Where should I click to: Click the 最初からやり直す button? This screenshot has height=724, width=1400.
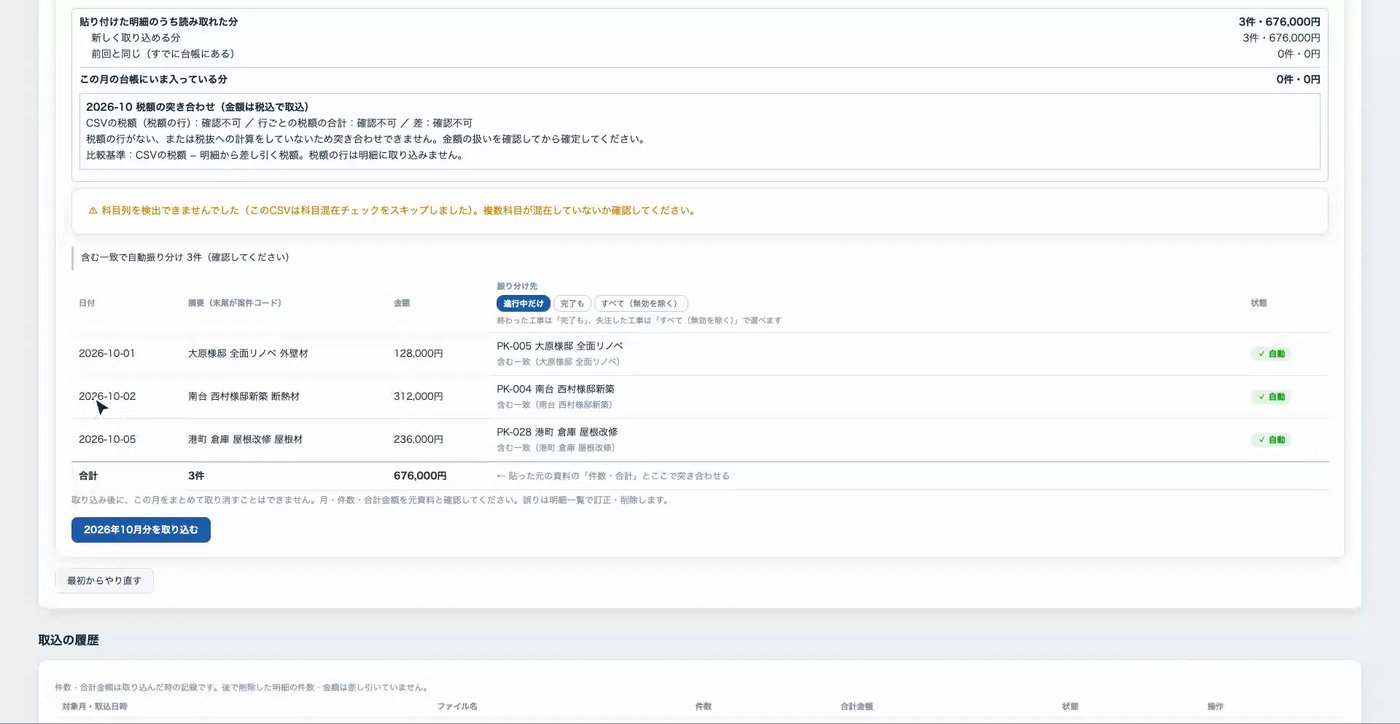tap(104, 581)
